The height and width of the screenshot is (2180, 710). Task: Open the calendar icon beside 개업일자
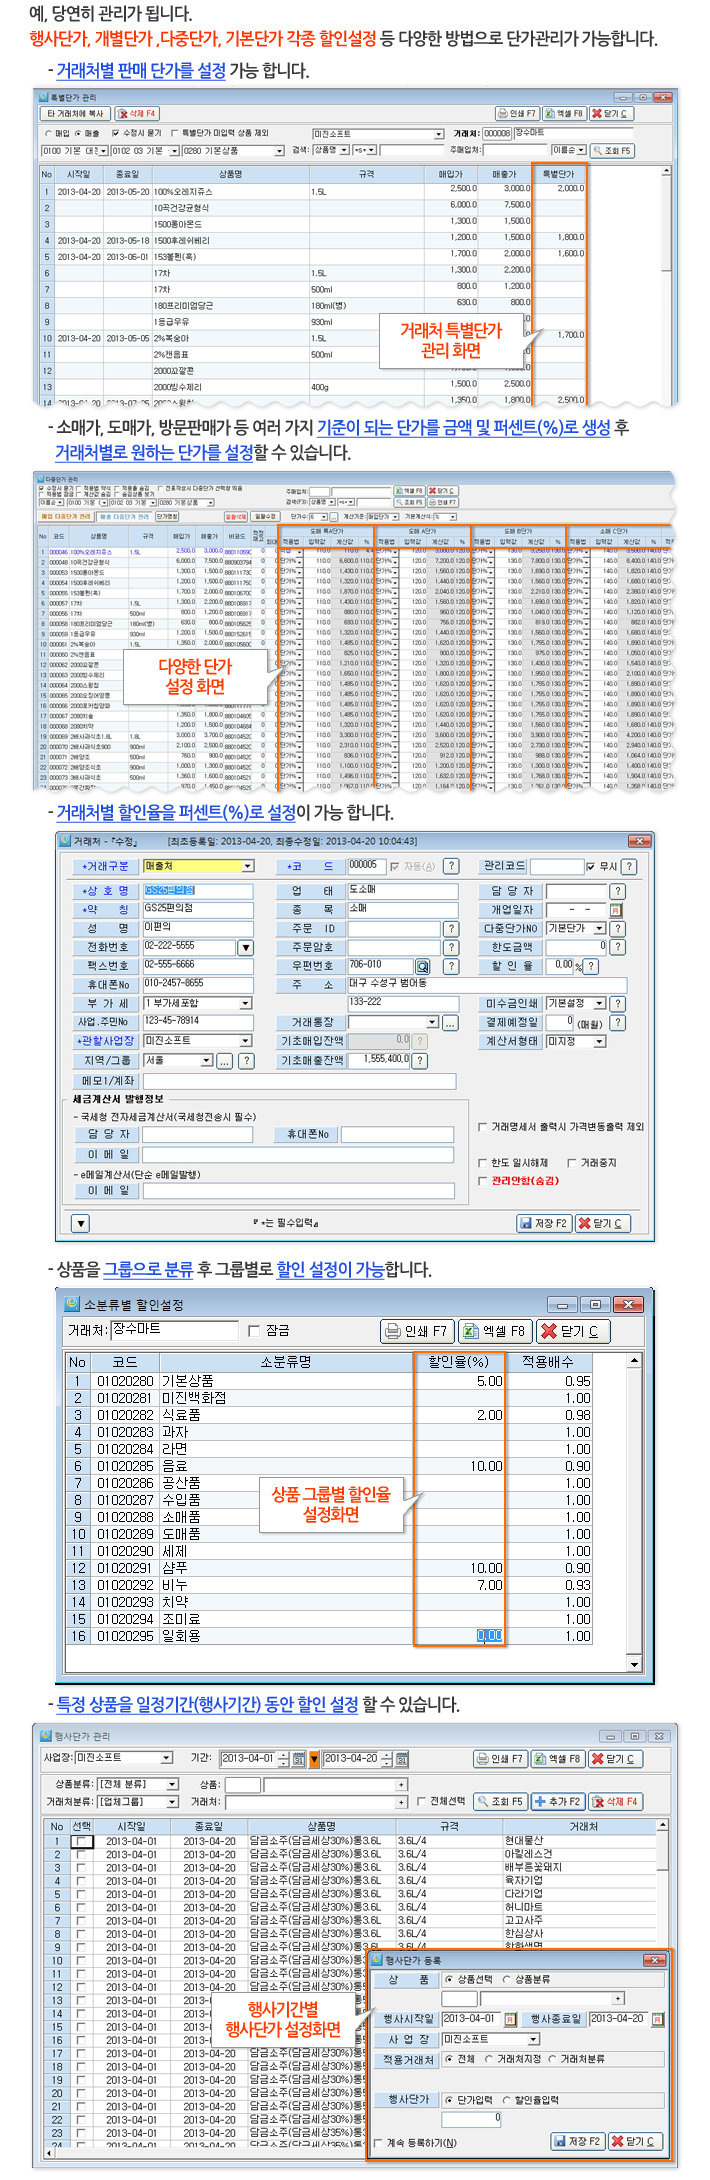click(616, 910)
